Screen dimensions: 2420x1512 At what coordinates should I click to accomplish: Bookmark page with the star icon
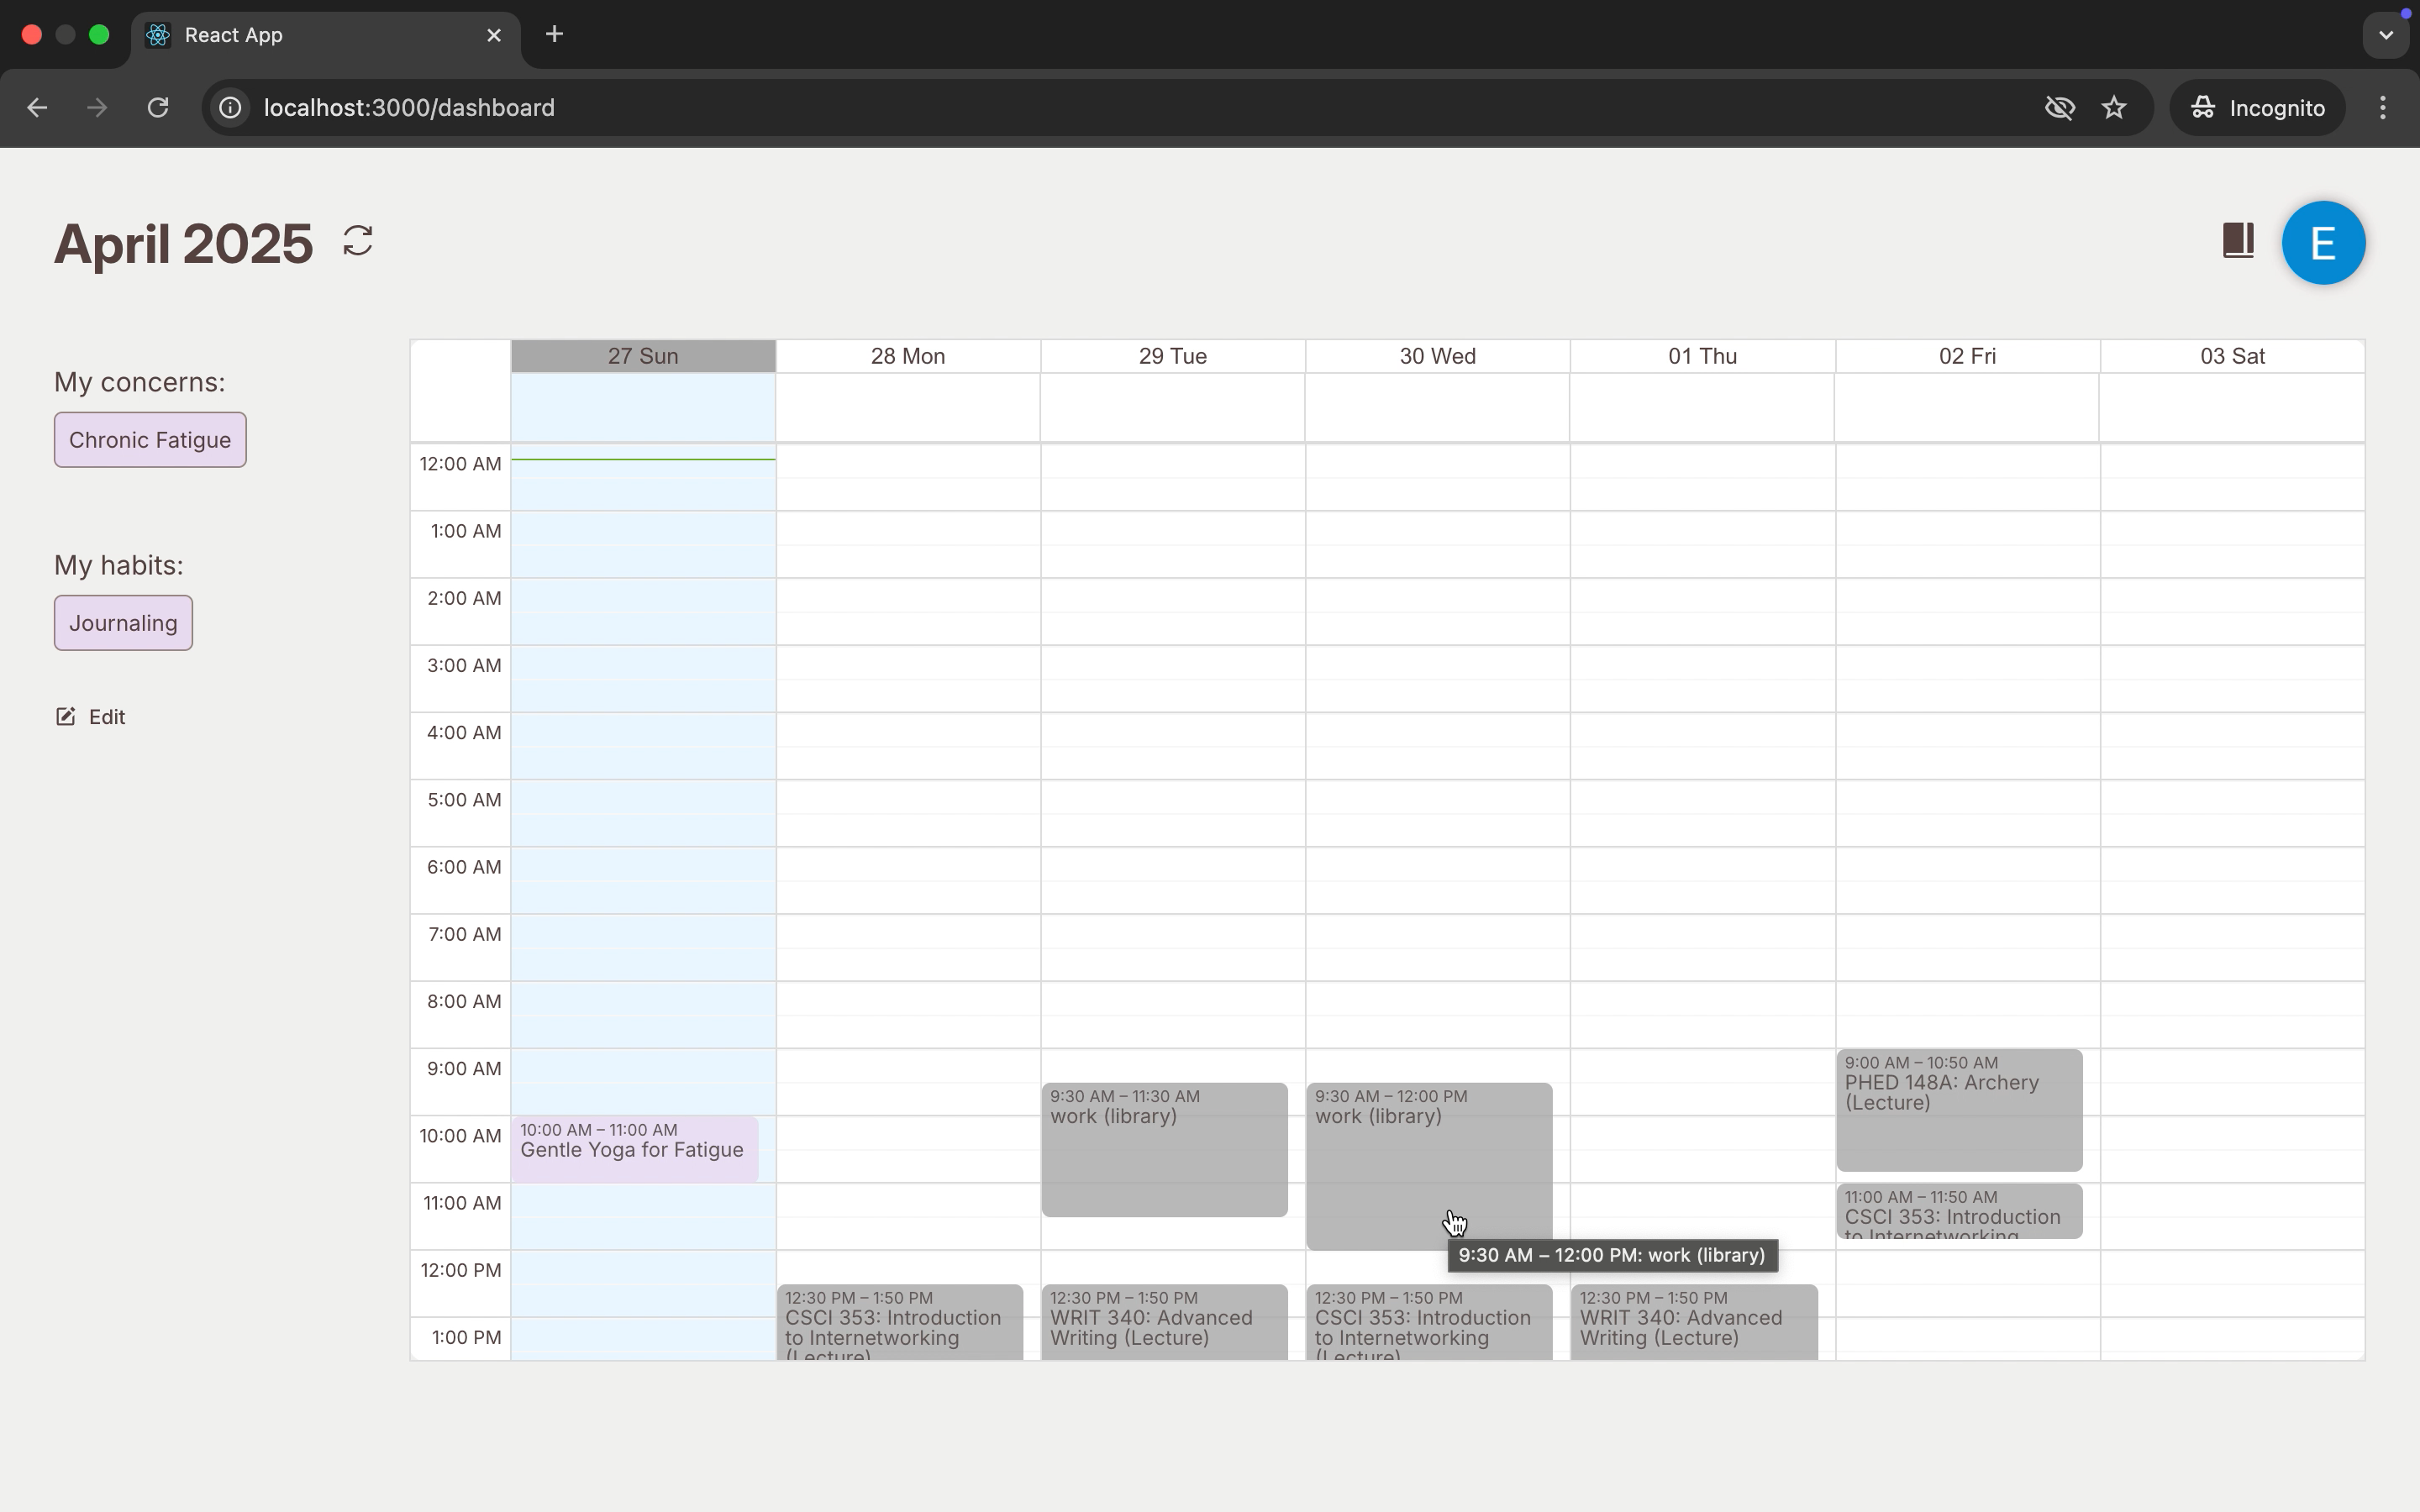coord(2113,108)
